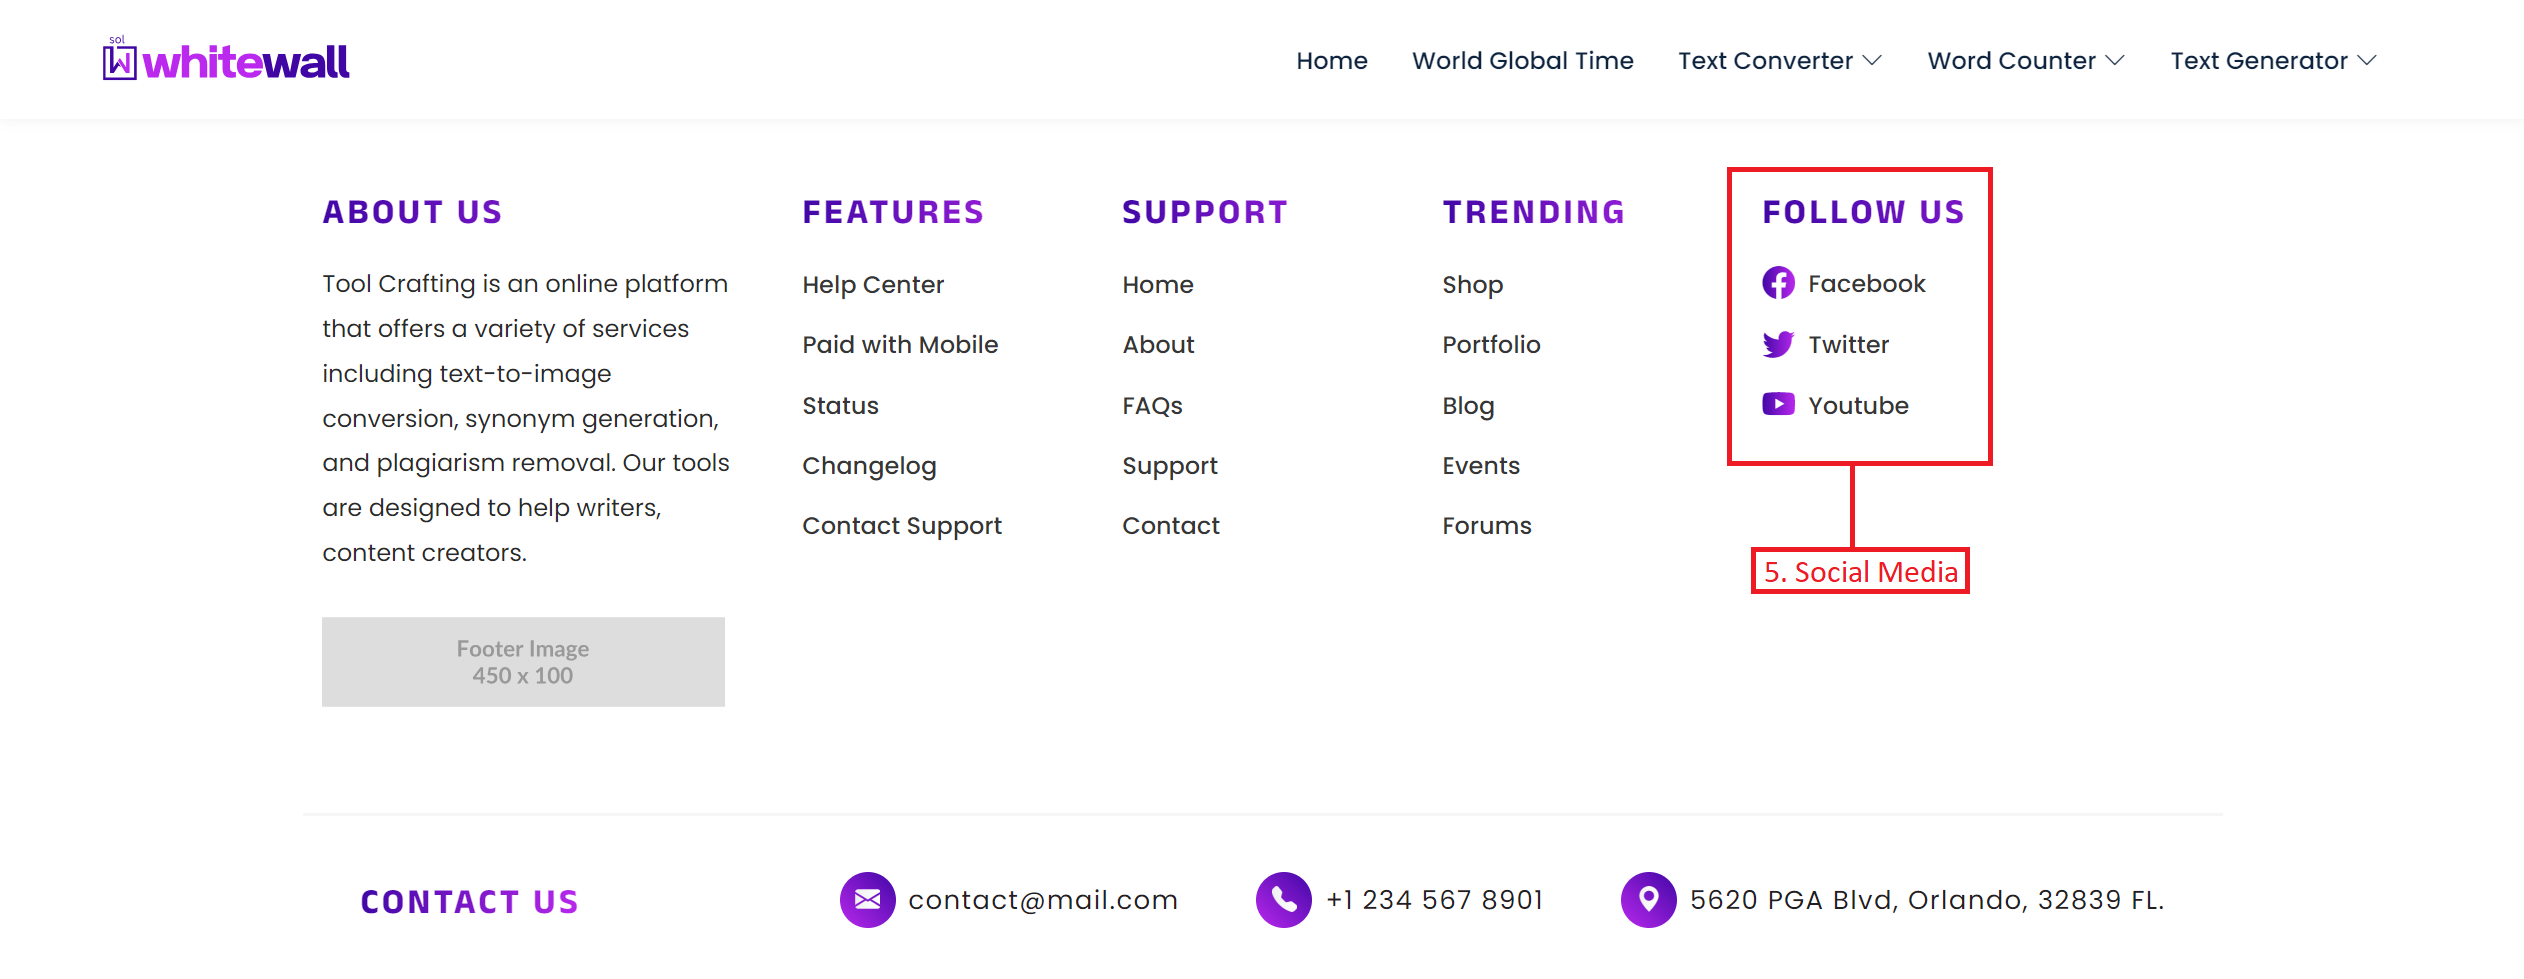Click Home under Support column
This screenshot has width=2524, height=979.
1158,285
